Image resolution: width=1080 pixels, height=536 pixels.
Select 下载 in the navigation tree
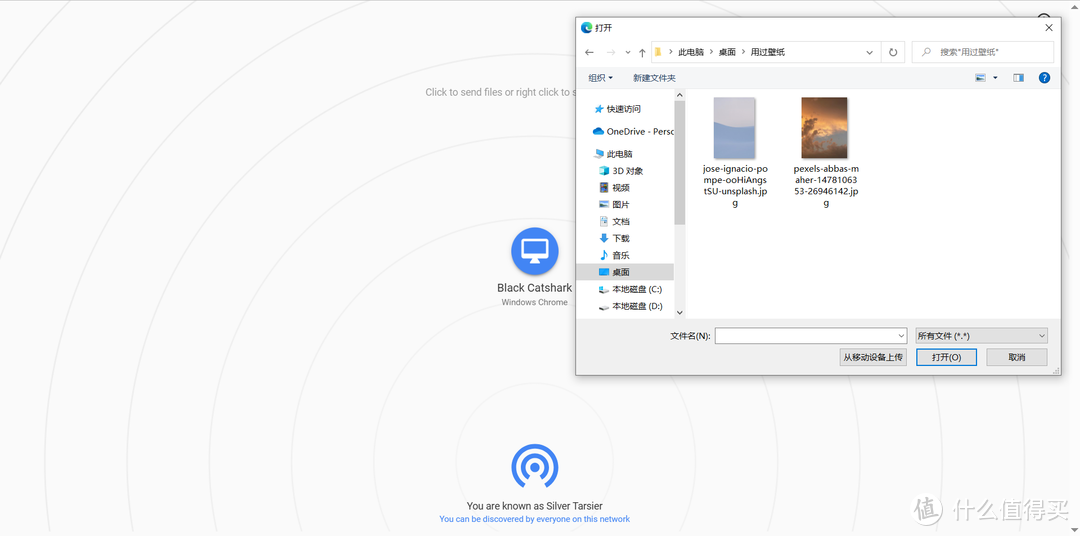tap(621, 238)
